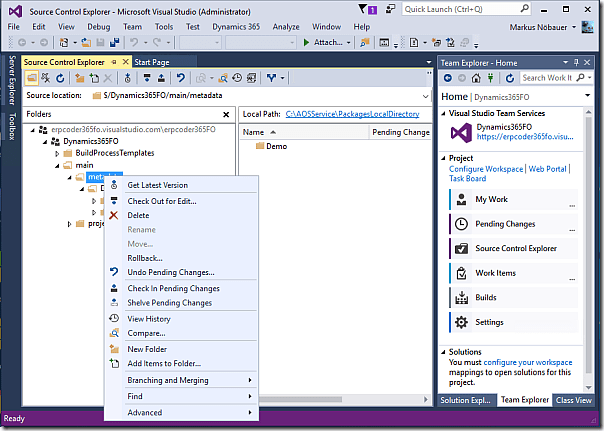Collapse the Dynamics365FO tree node
Image resolution: width=604 pixels, height=431 pixels.
click(45, 142)
